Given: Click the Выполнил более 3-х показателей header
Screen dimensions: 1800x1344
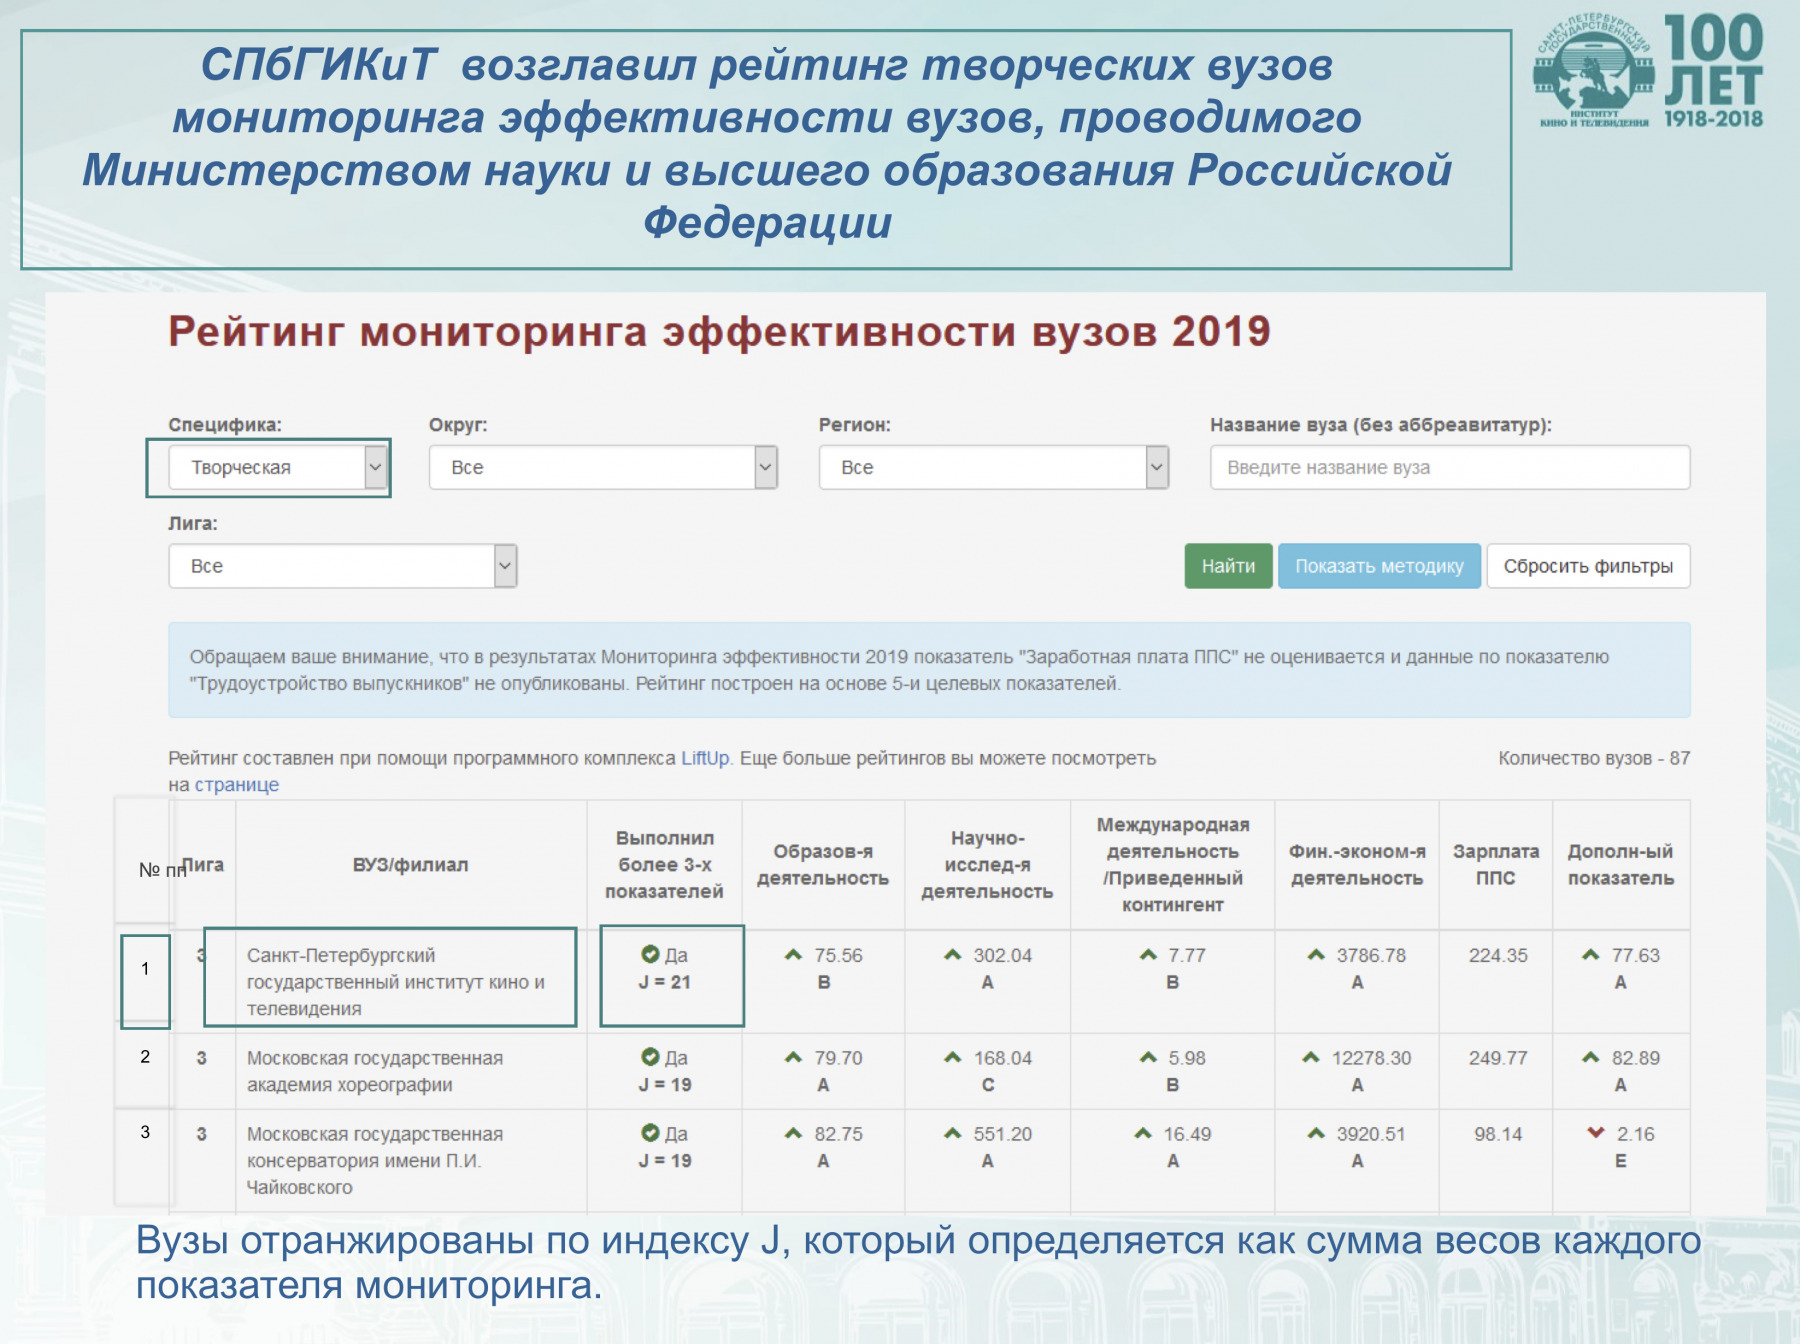Looking at the screenshot, I should 664,865.
